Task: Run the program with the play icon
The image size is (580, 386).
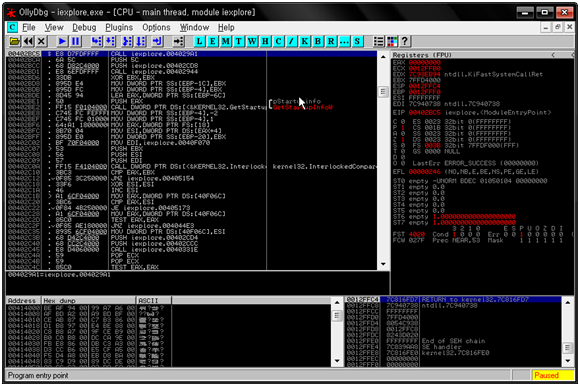Action: [62, 41]
